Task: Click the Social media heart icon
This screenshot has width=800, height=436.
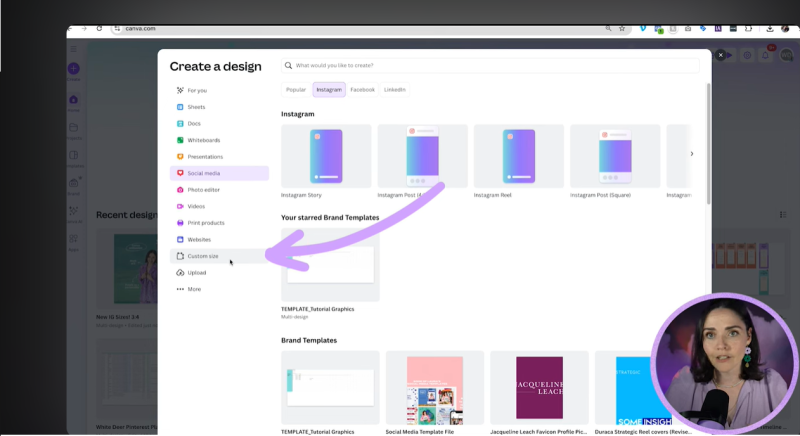Action: (x=180, y=173)
